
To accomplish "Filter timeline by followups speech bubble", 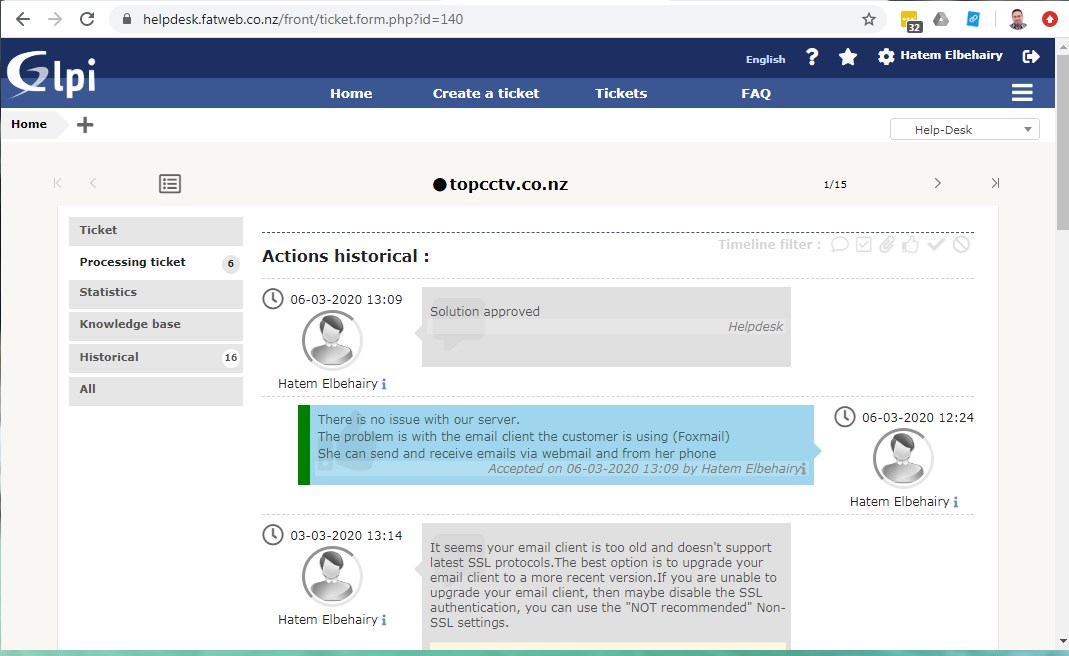I will [840, 244].
